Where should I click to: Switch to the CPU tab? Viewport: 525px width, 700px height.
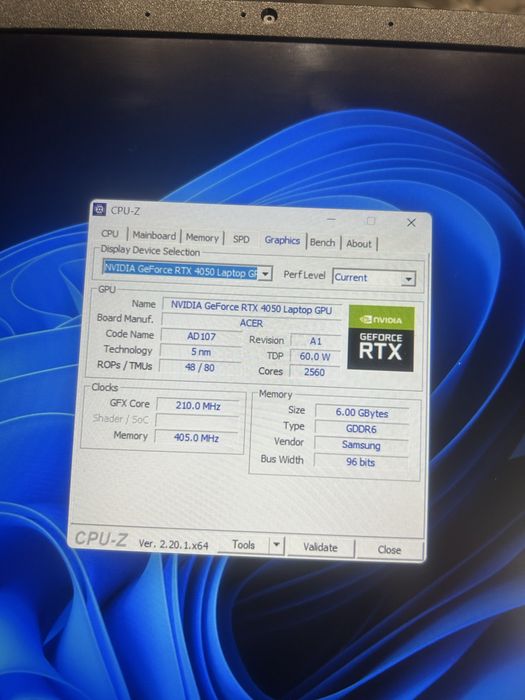110,234
